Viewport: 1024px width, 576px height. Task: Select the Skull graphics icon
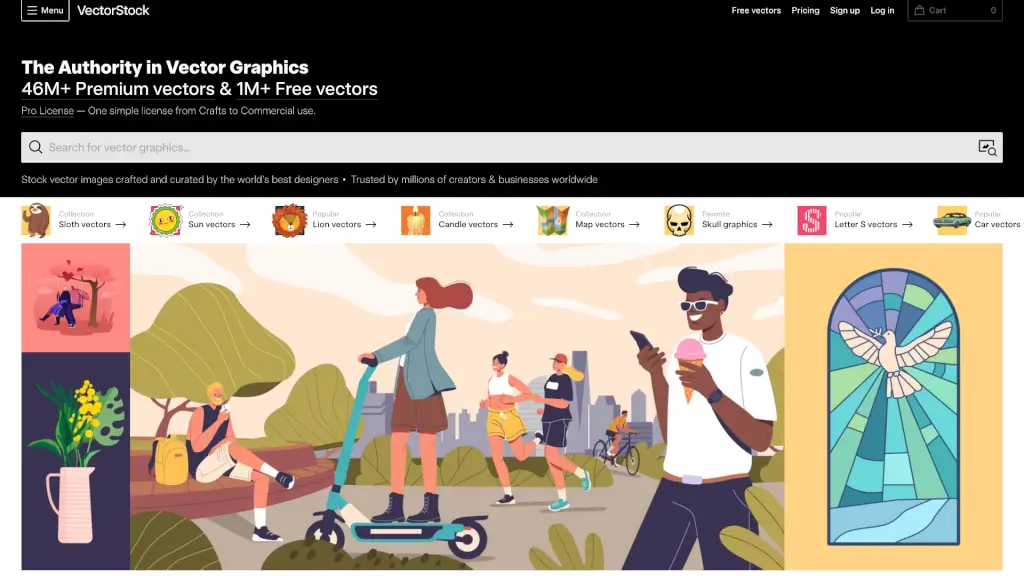pos(679,220)
